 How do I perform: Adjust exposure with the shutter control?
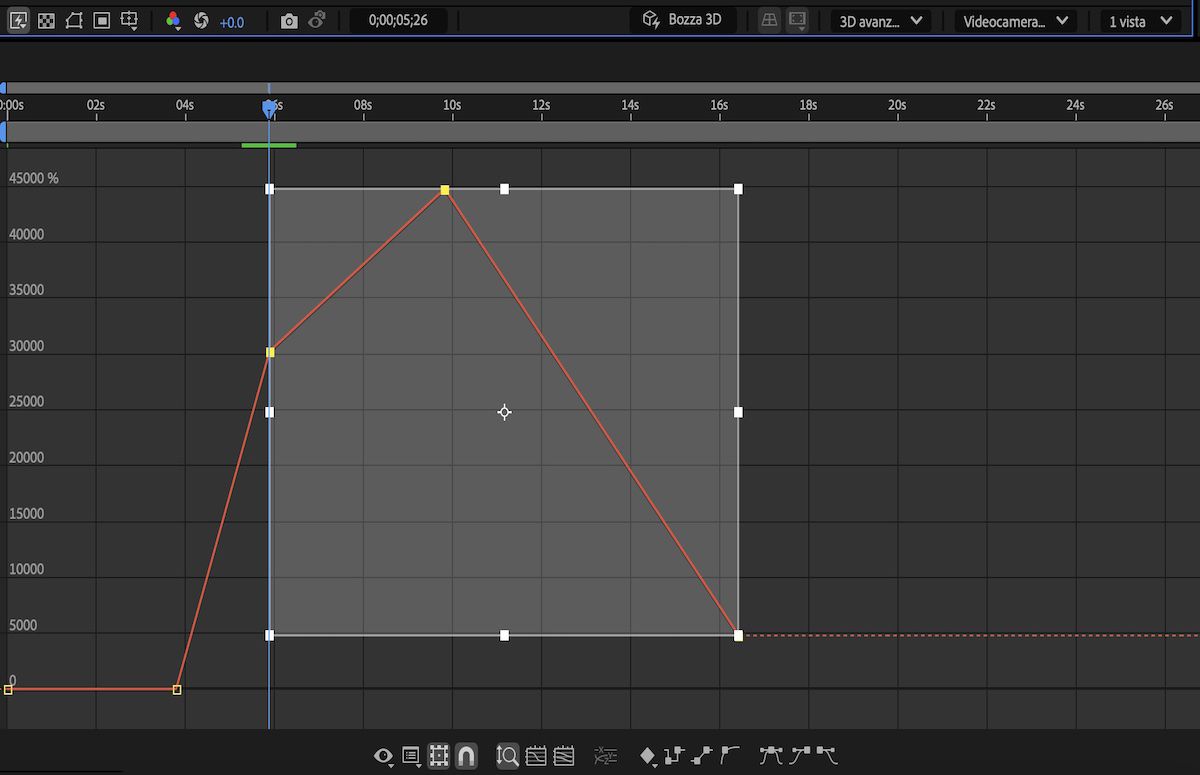click(x=200, y=20)
